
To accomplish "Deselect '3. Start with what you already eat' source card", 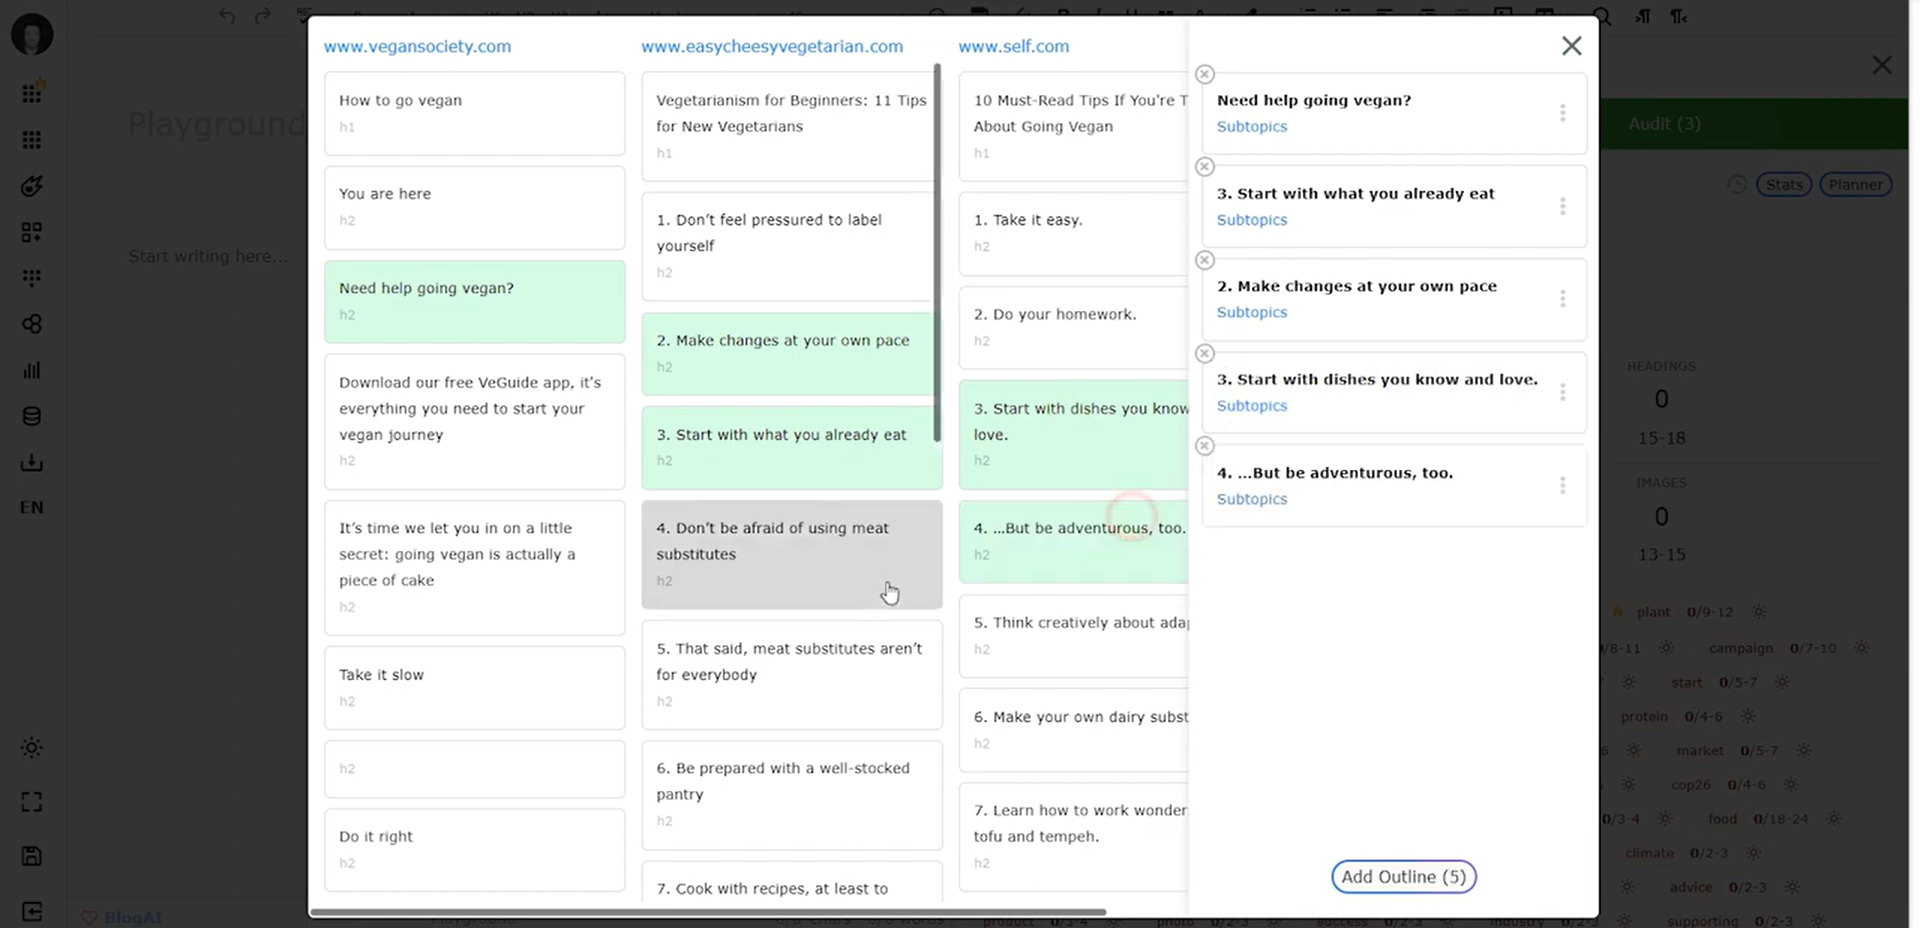I will point(791,447).
